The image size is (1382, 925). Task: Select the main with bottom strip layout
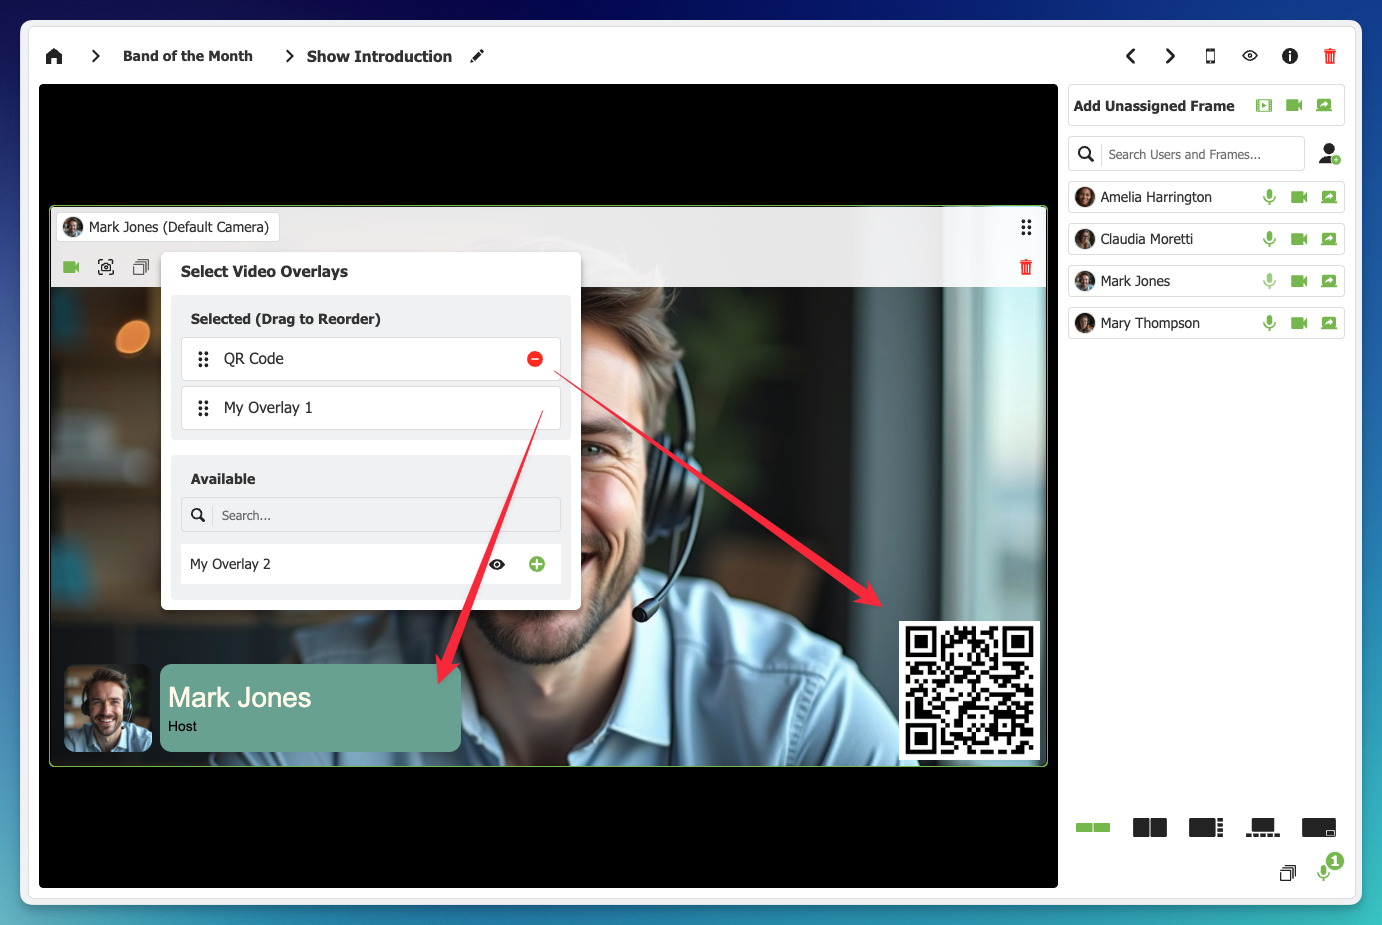pos(1263,827)
